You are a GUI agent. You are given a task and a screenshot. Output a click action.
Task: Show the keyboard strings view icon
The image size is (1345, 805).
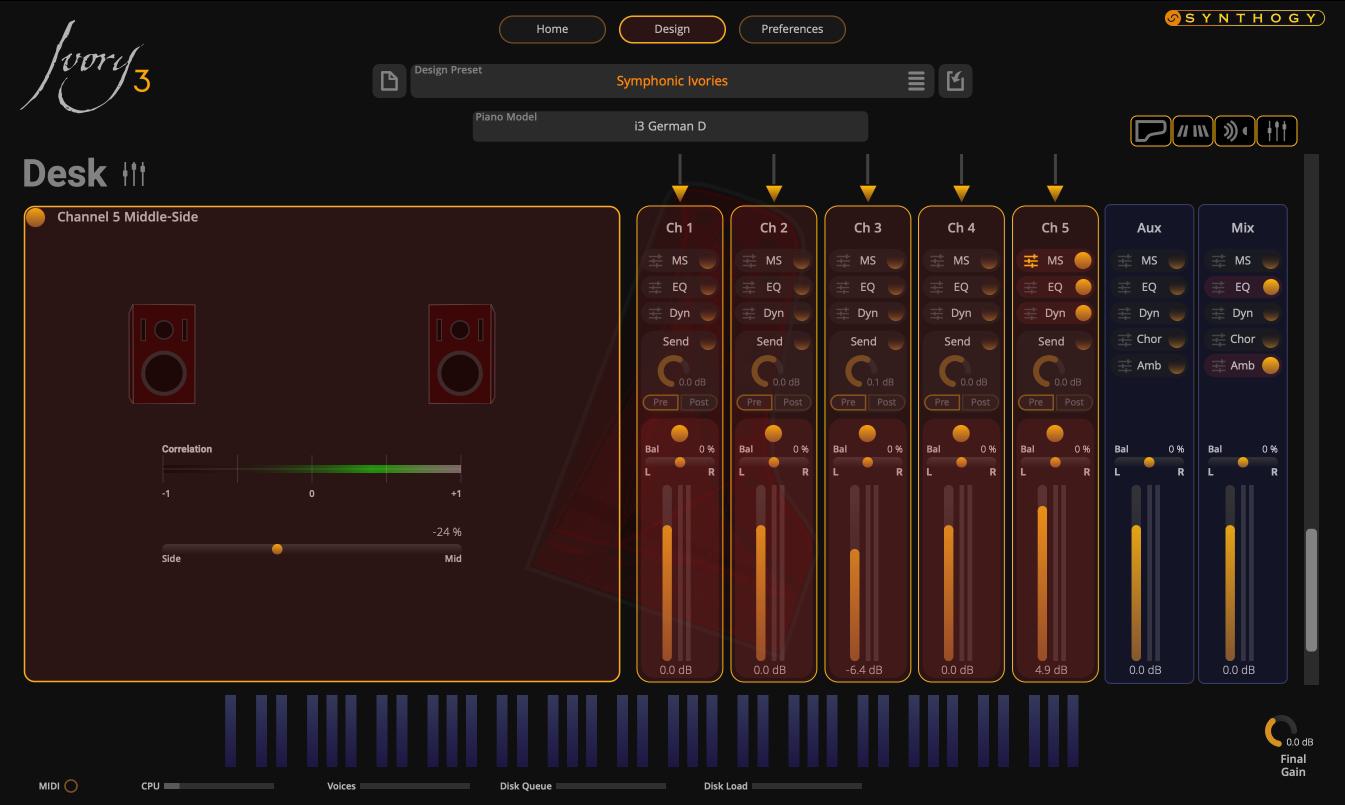[x=1193, y=131]
